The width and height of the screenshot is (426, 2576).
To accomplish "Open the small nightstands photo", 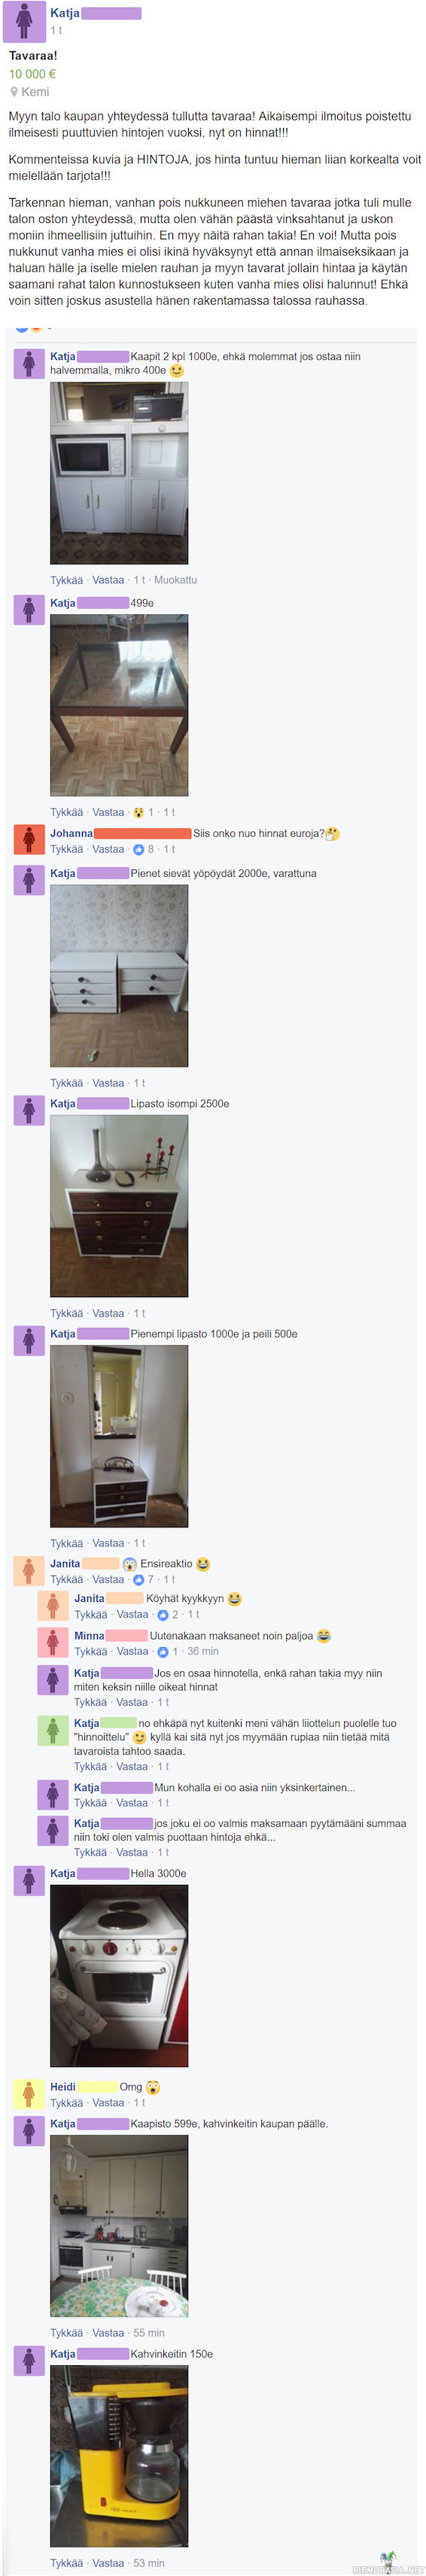I will point(119,975).
